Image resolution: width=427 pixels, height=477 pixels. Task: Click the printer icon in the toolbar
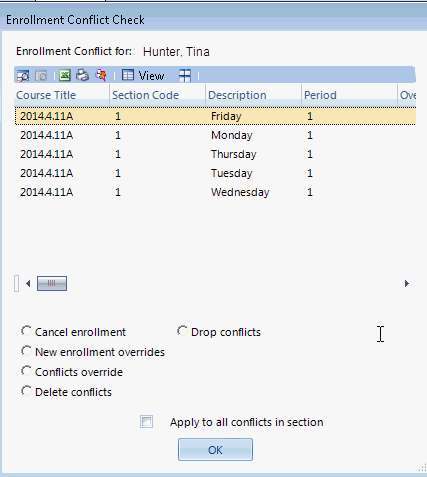(82, 75)
